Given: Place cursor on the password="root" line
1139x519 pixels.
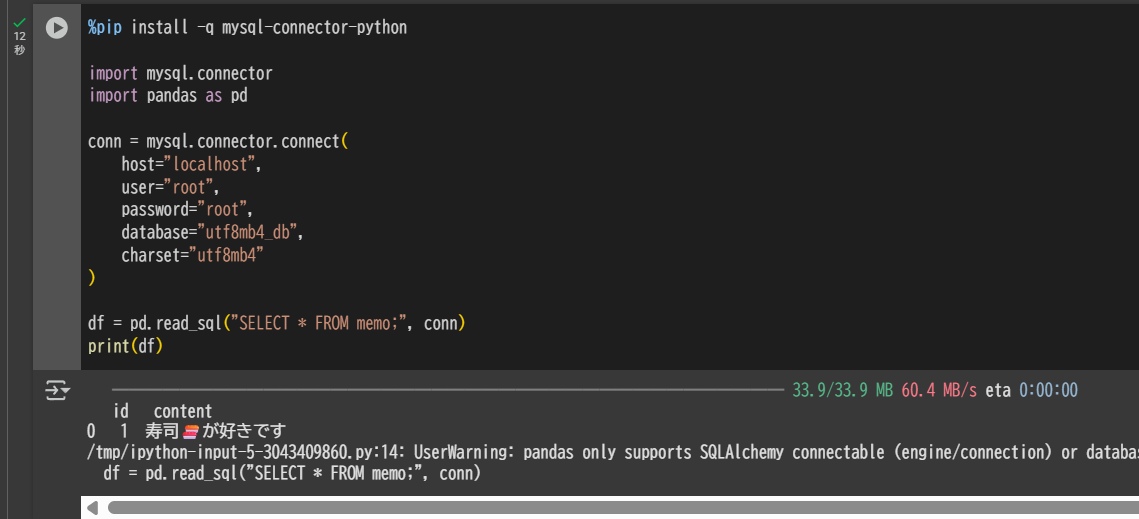Looking at the screenshot, I should click(186, 210).
